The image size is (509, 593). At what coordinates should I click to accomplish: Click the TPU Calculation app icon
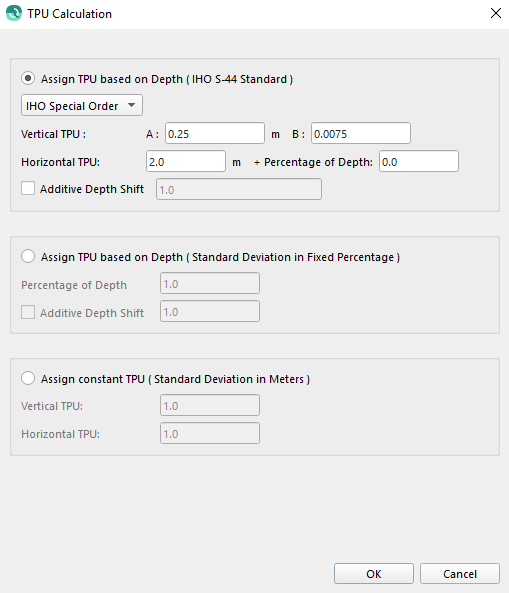(x=14, y=13)
